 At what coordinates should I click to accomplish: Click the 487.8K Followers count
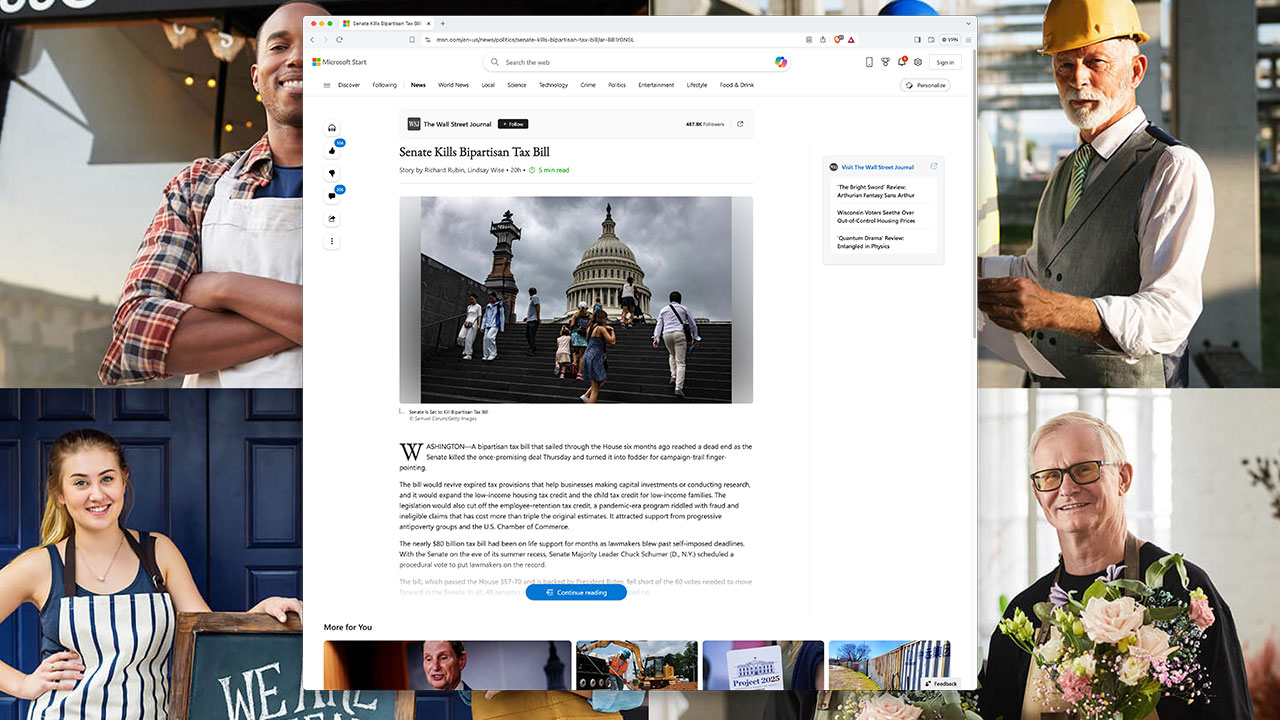(705, 124)
